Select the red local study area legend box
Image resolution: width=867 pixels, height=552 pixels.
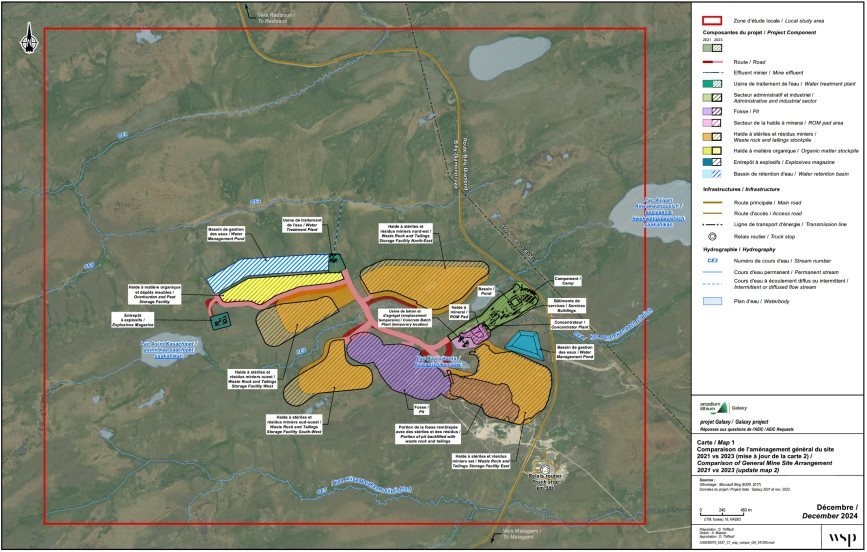(x=712, y=20)
